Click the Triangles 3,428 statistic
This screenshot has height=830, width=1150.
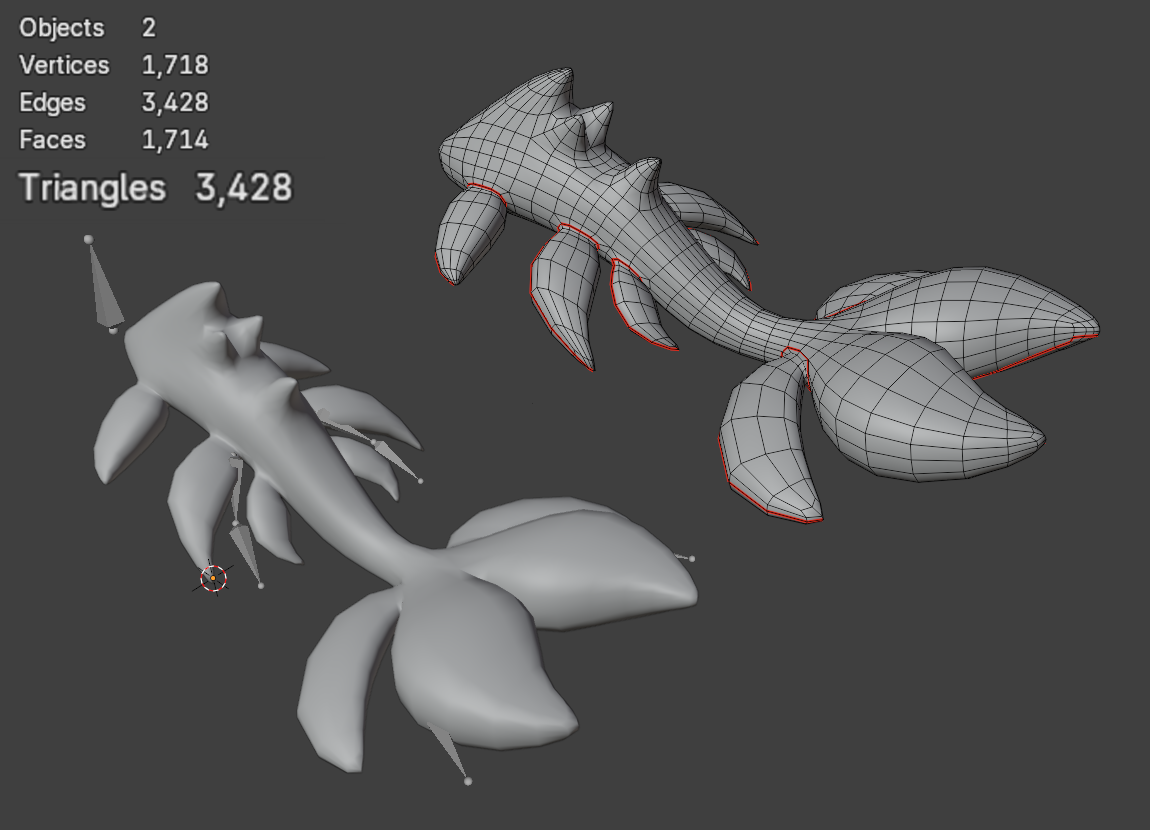[155, 188]
